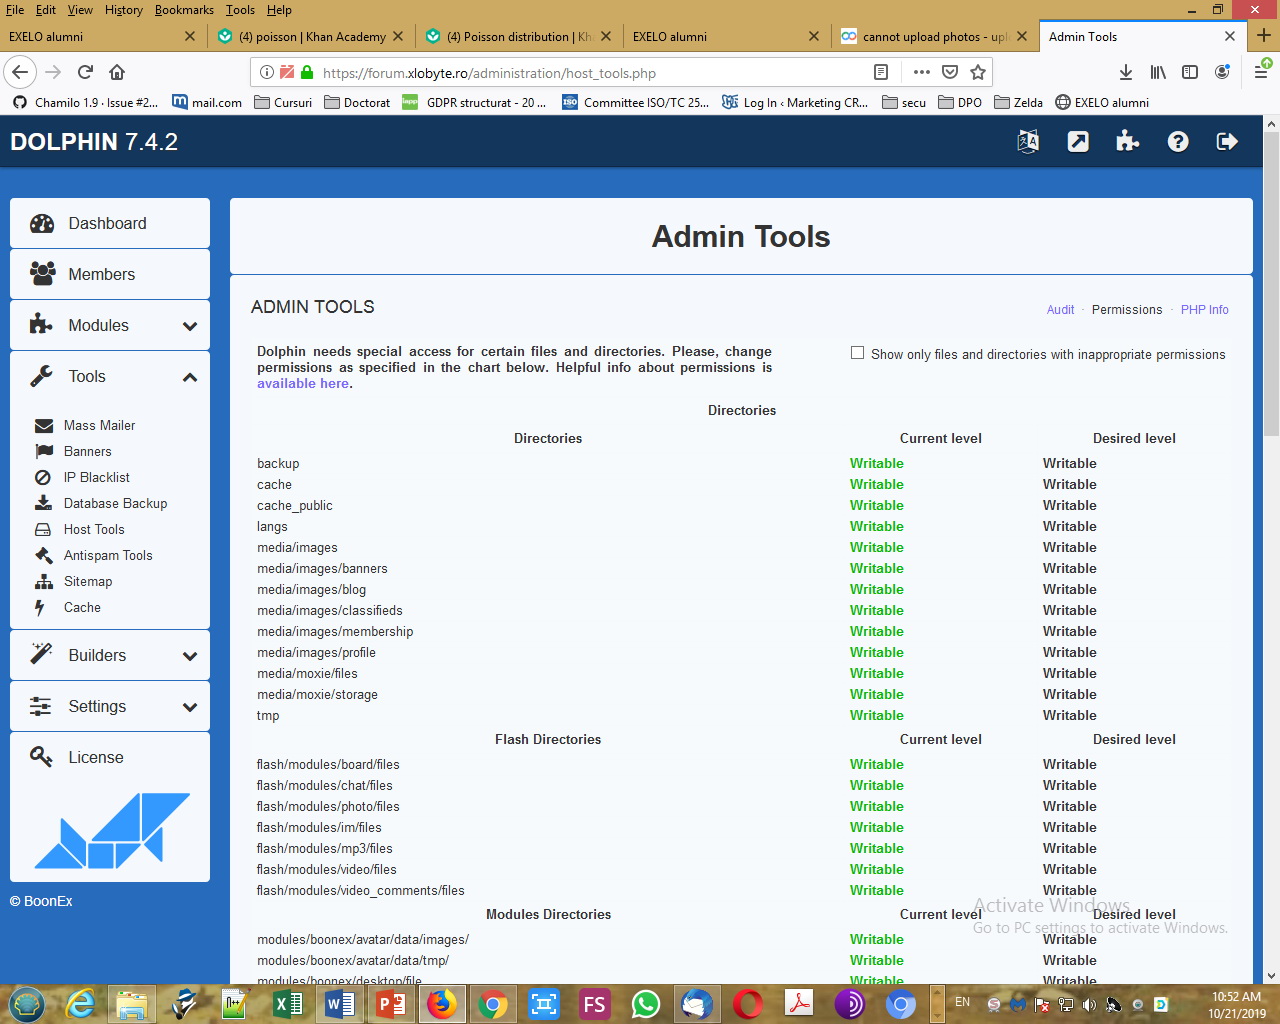Viewport: 1280px width, 1024px height.
Task: Open the Sitemap tool
Action: pyautogui.click(x=88, y=581)
